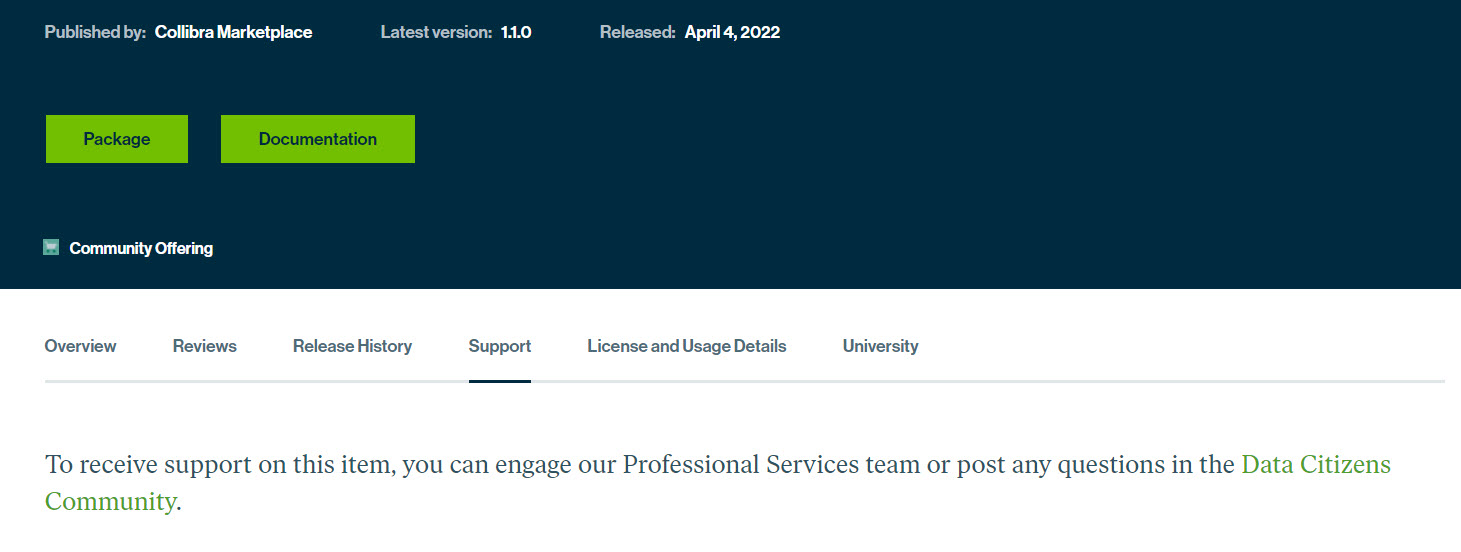Click the Published by label

[95, 32]
